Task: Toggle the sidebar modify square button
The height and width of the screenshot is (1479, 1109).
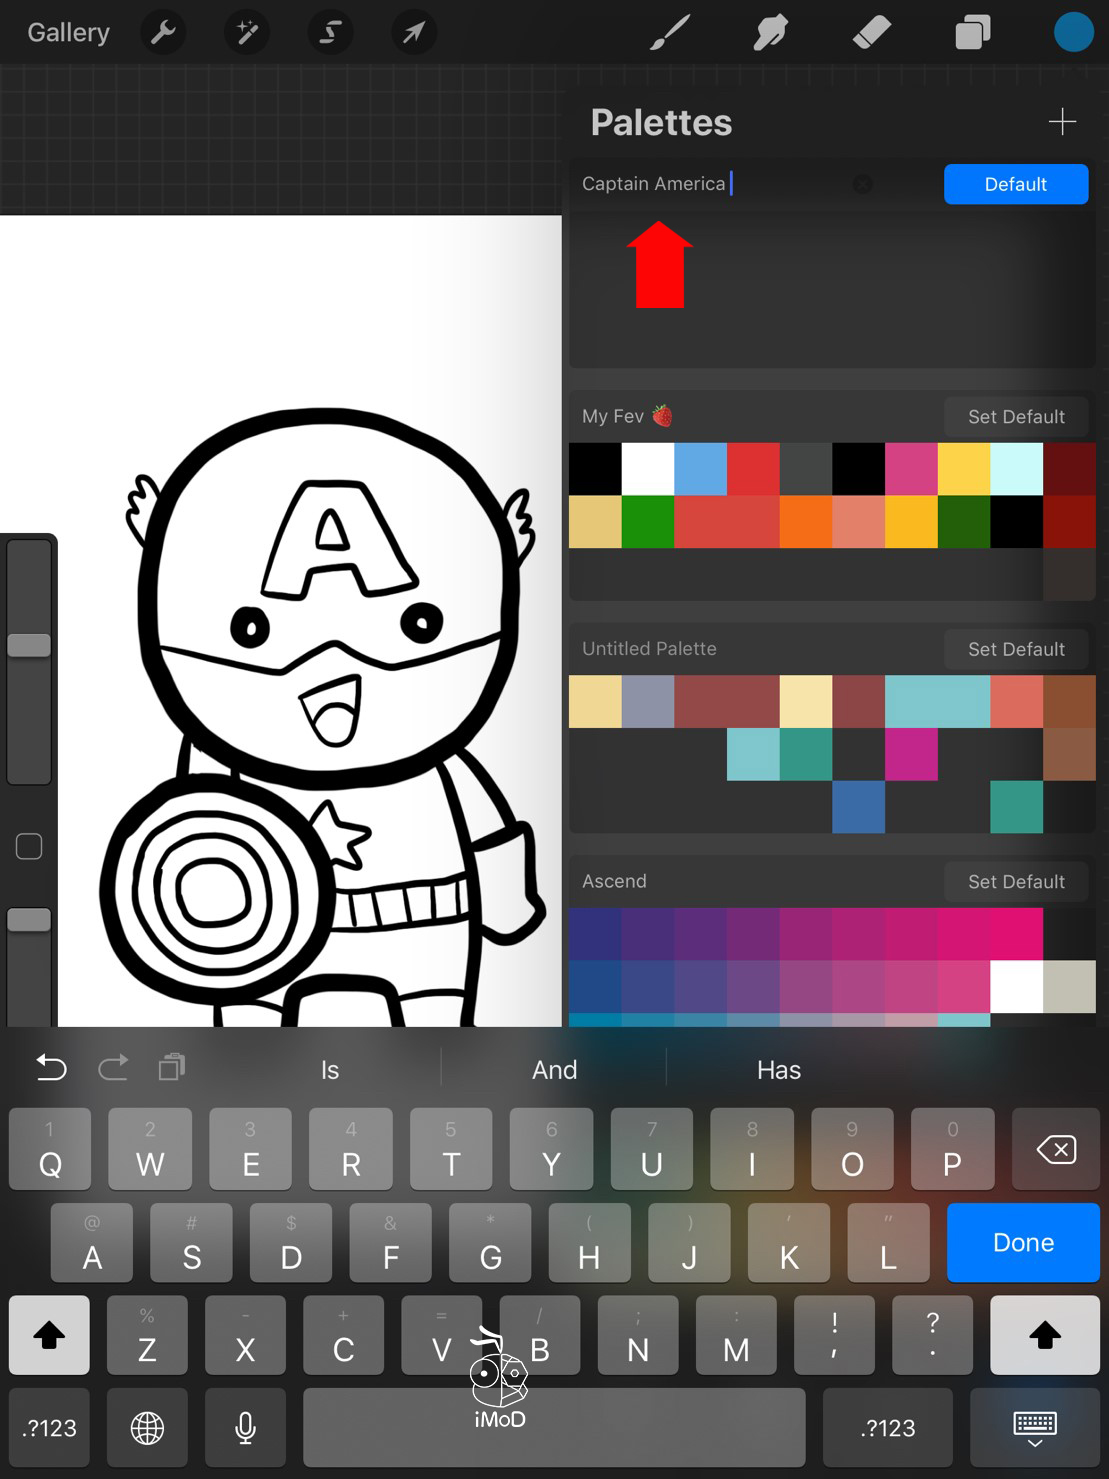Action: point(29,847)
